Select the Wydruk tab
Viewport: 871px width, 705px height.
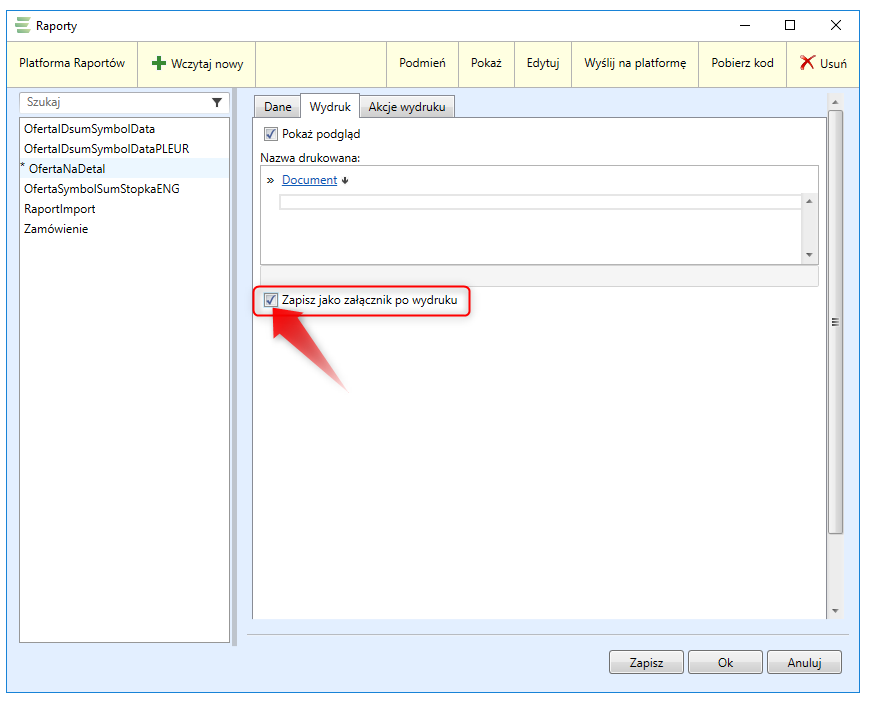point(330,107)
